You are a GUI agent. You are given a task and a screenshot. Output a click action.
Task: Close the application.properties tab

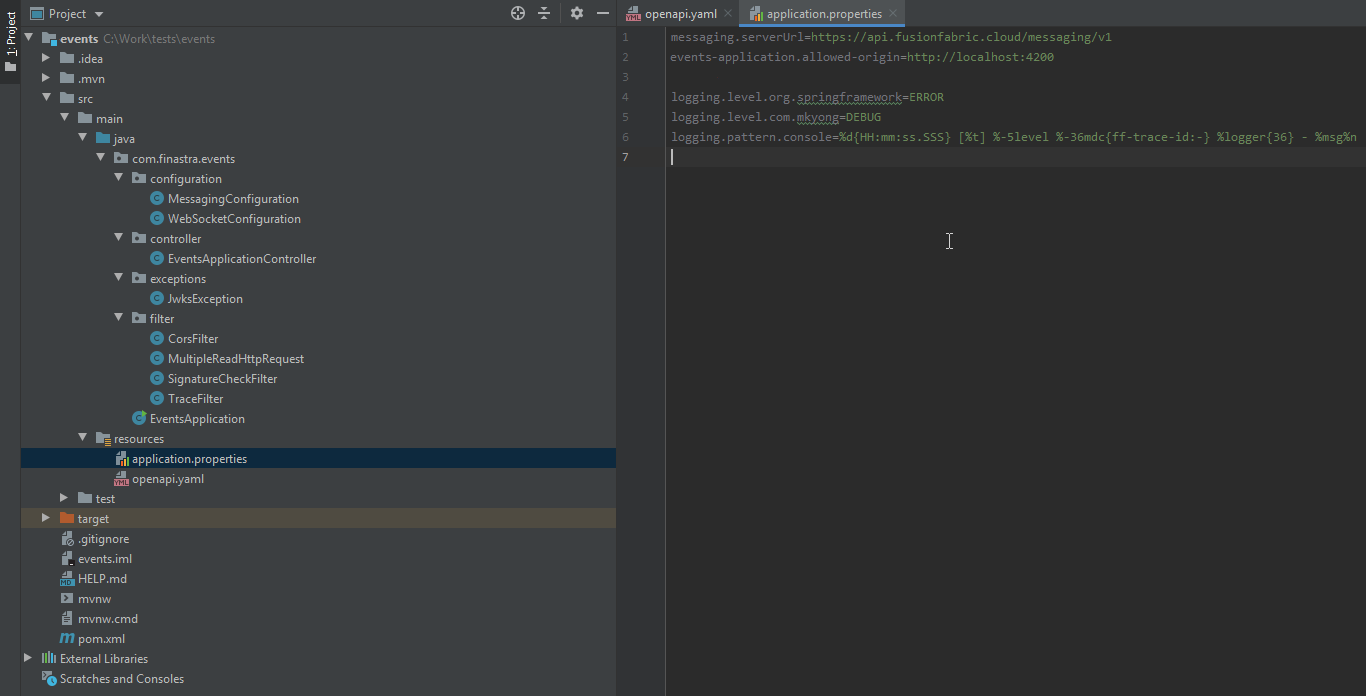(x=894, y=14)
